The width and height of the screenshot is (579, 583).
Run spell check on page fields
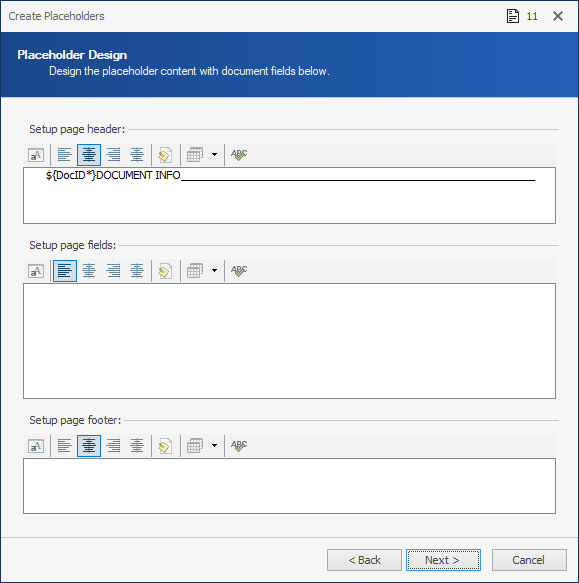click(239, 271)
